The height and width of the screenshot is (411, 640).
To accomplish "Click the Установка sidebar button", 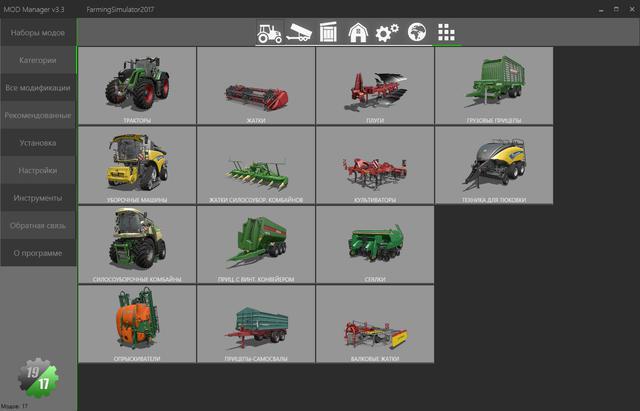I will [38, 143].
